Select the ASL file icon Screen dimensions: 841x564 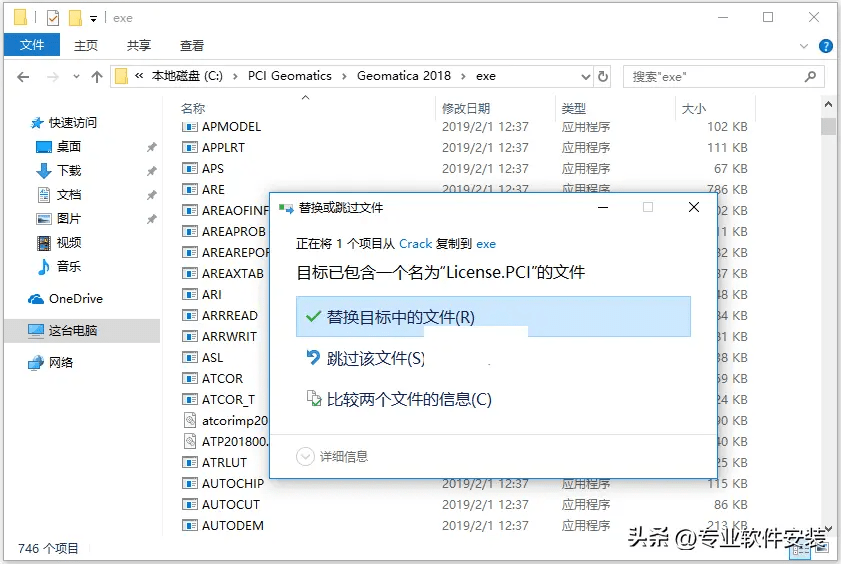coord(189,357)
